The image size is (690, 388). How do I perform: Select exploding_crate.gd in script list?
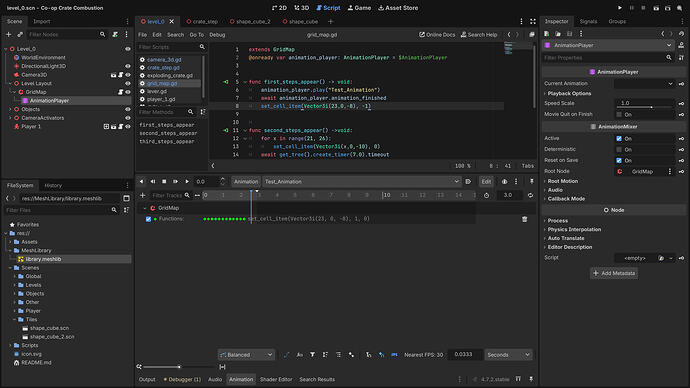[x=170, y=75]
